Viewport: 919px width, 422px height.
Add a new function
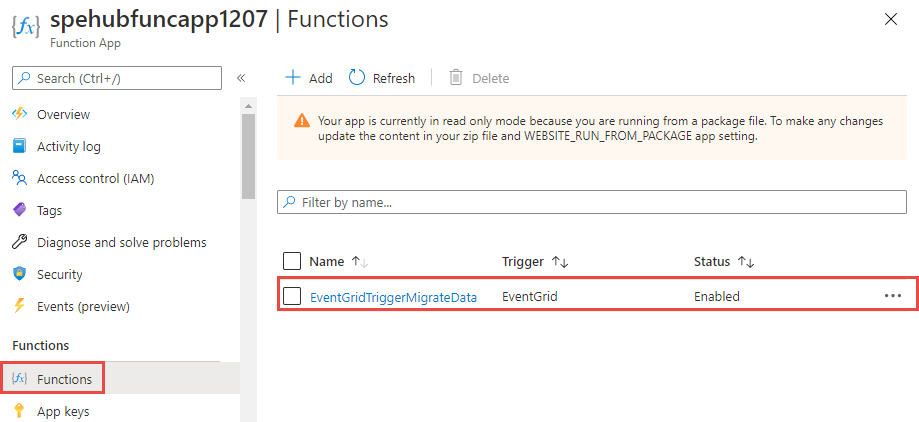click(309, 78)
